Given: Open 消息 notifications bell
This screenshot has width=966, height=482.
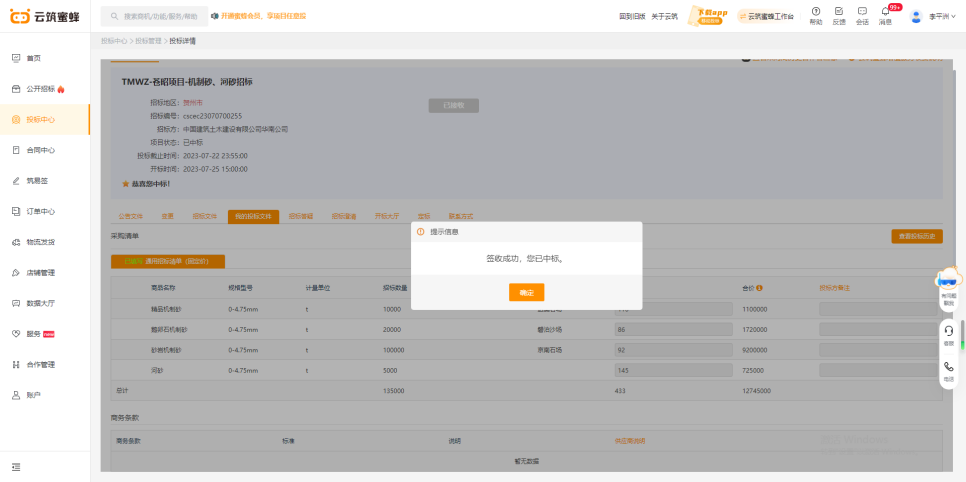Looking at the screenshot, I should (885, 15).
